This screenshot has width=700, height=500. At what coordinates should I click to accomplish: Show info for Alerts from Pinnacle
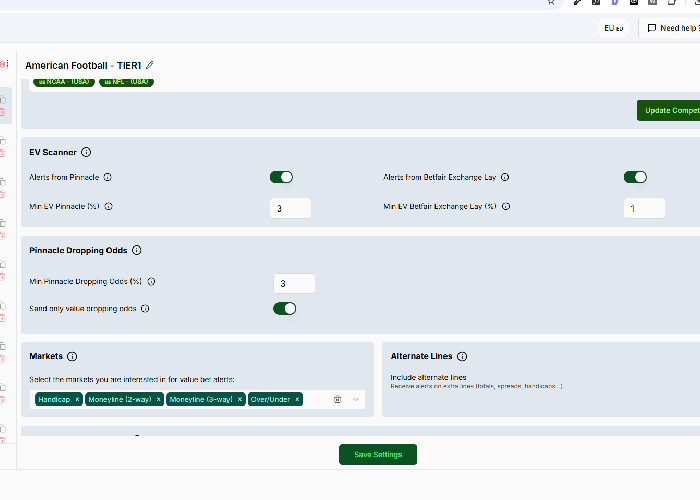pyautogui.click(x=108, y=177)
